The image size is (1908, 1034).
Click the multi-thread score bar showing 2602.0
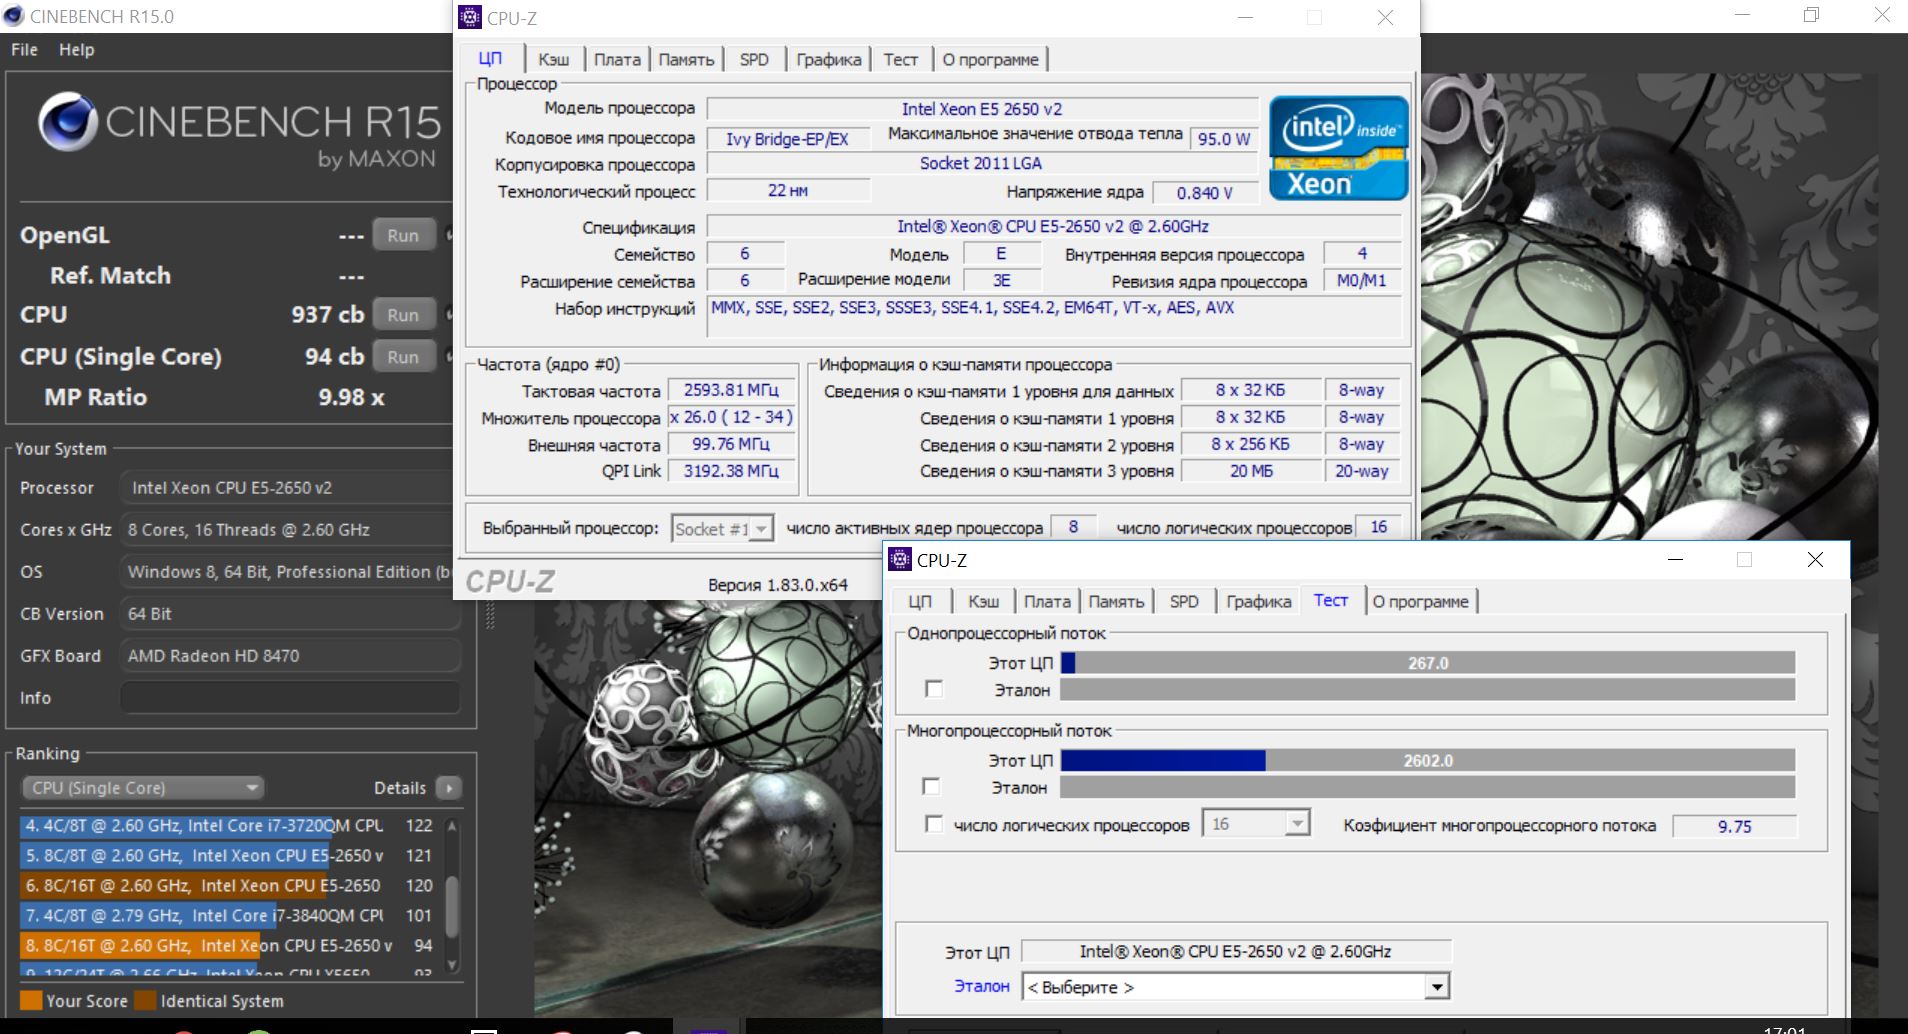(x=1428, y=761)
